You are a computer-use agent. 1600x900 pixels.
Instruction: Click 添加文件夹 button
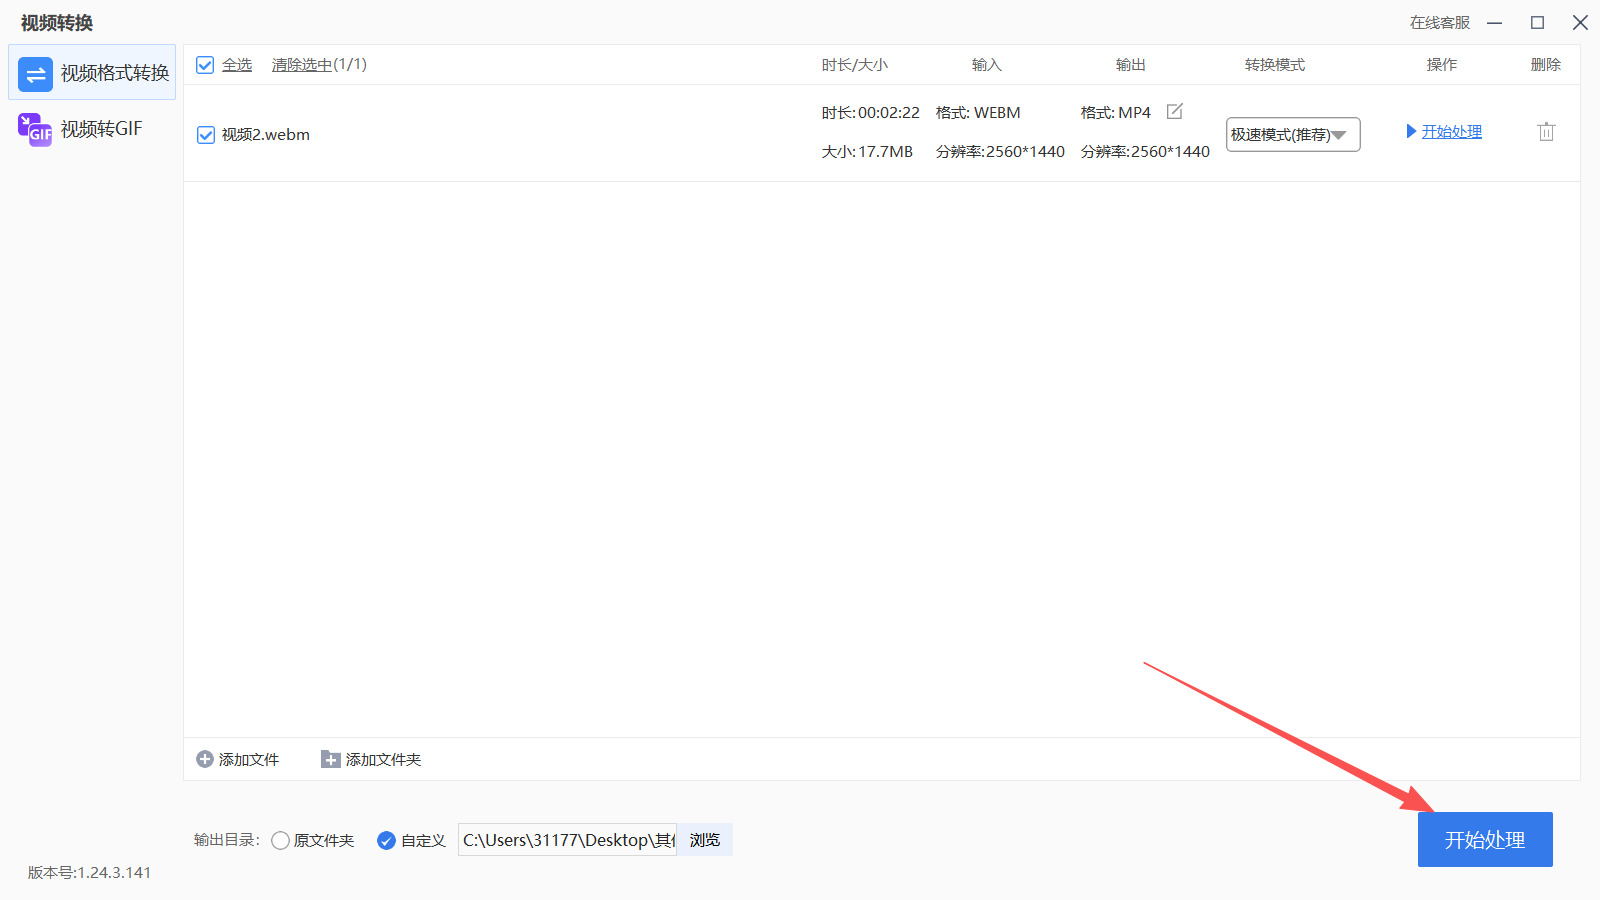tap(371, 760)
